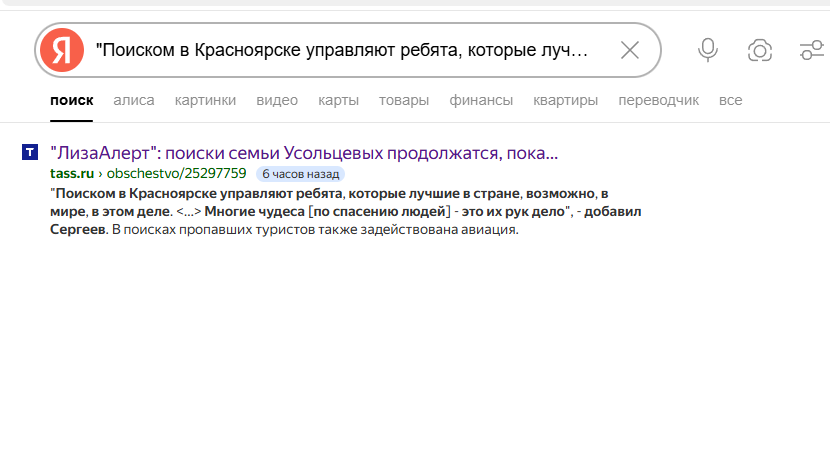Switch to the алиса tab

pos(134,100)
